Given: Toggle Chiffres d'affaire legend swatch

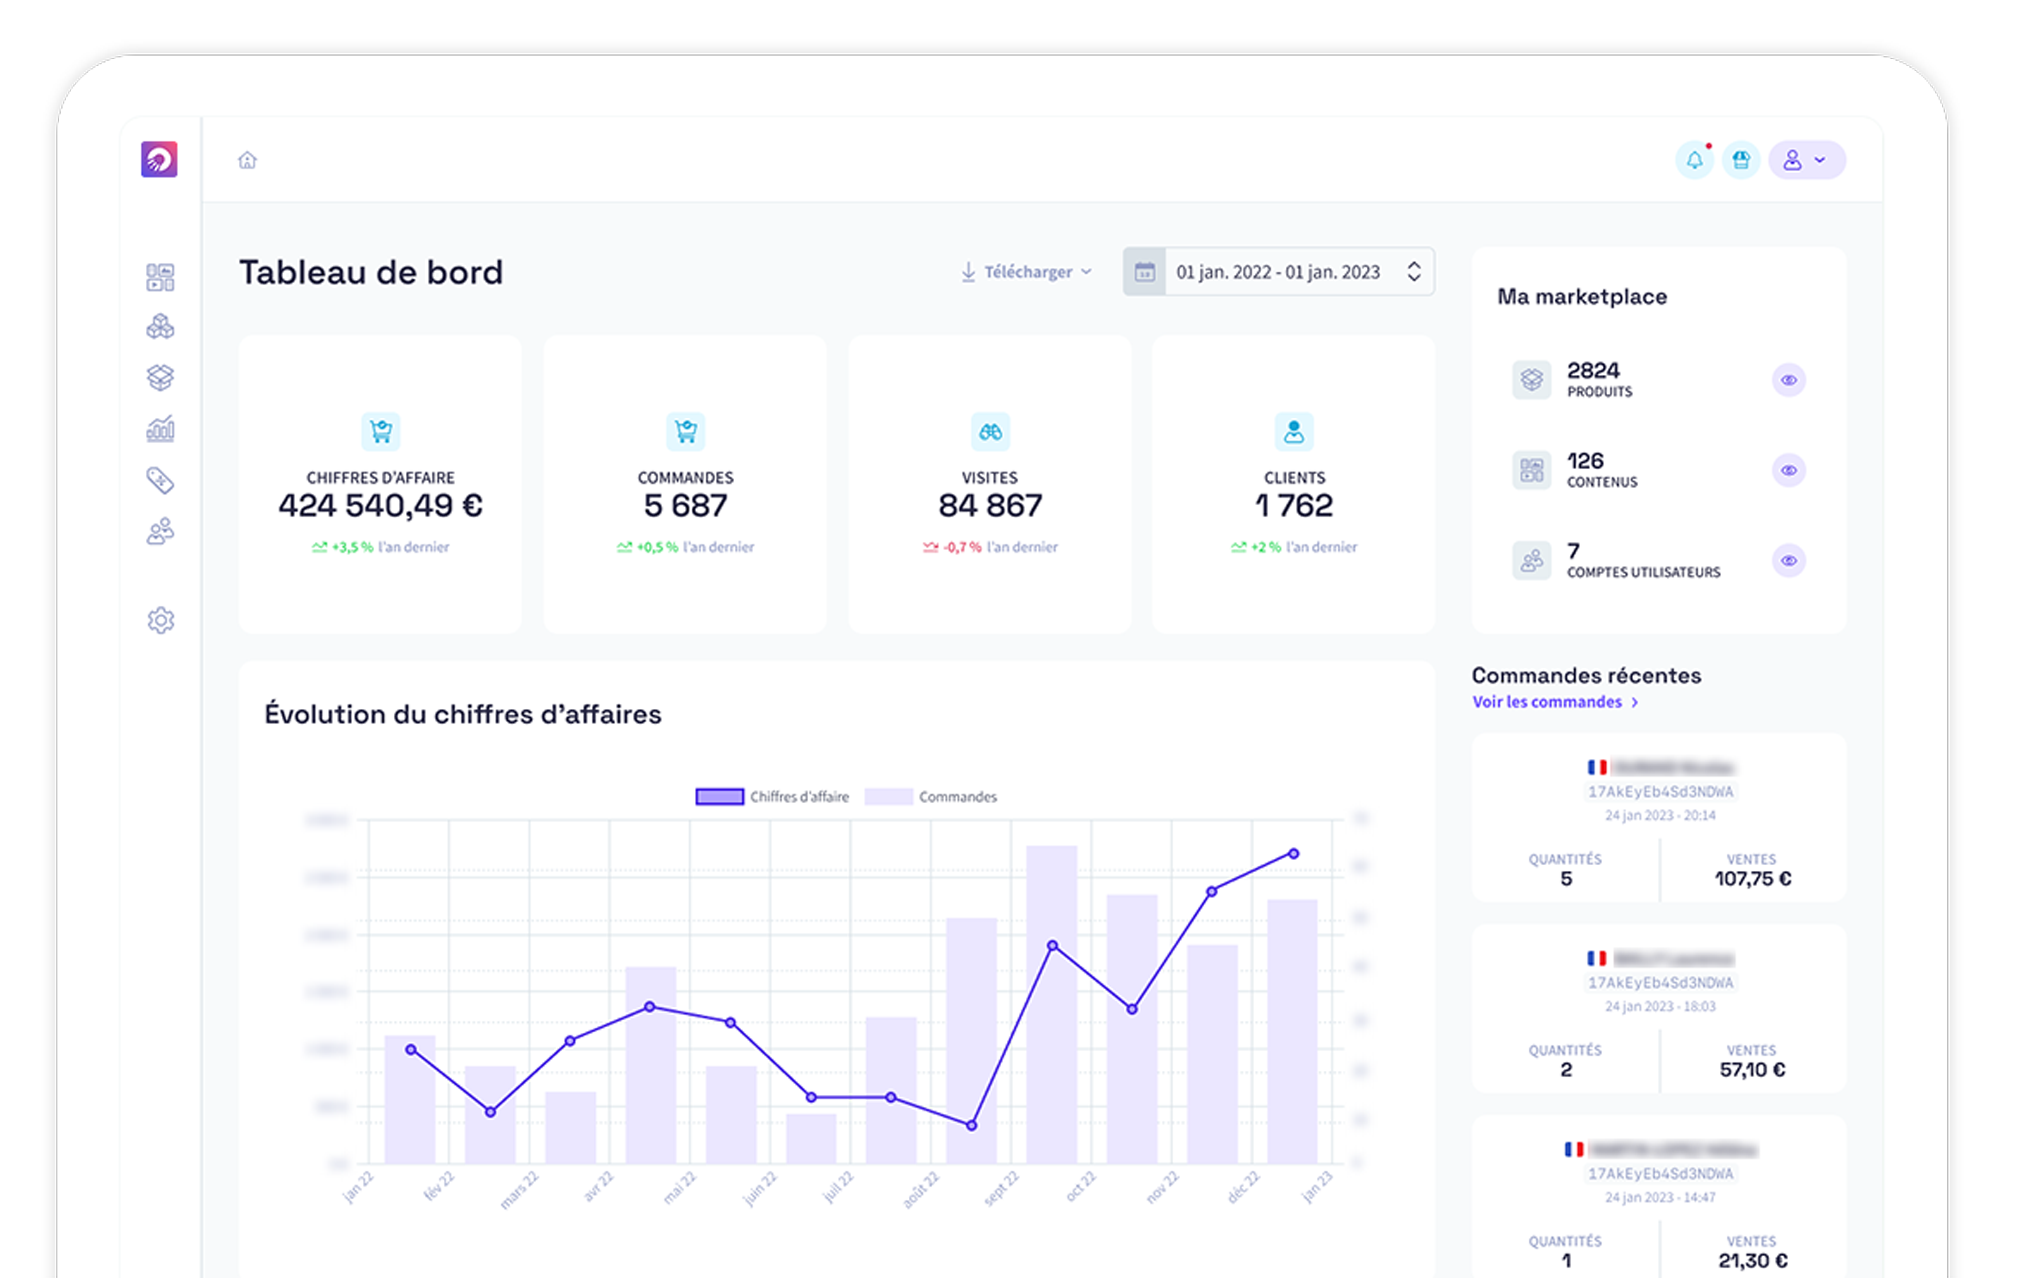Looking at the screenshot, I should point(719,797).
